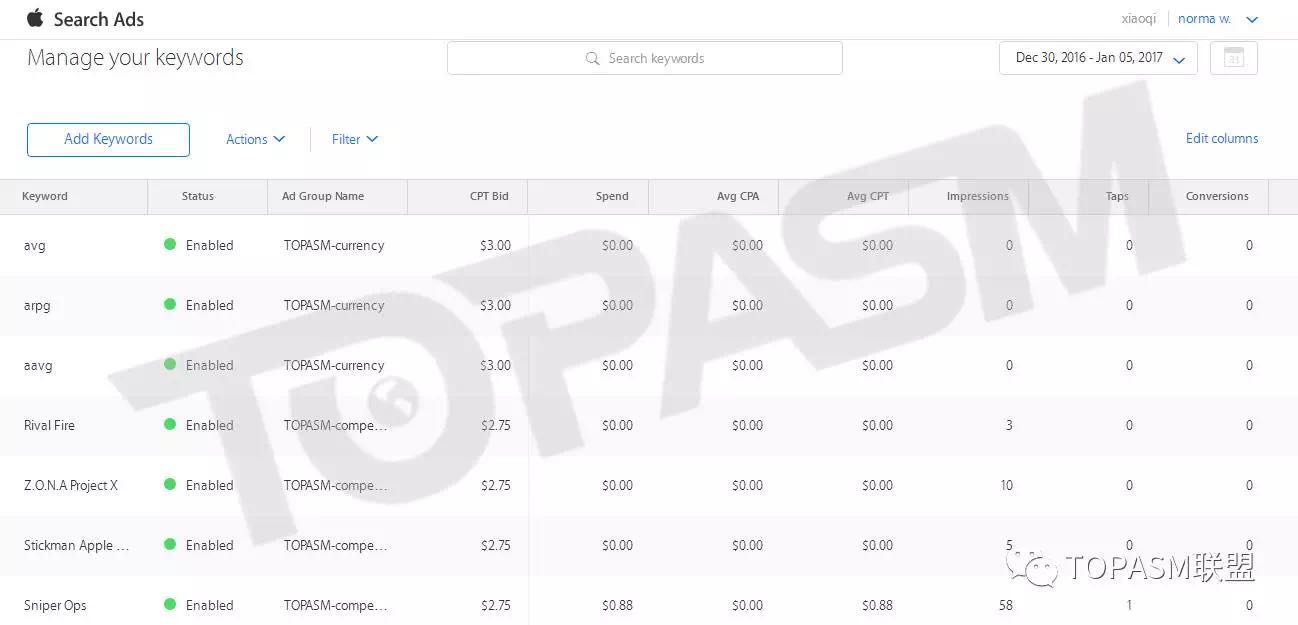Click green status dot for avg keyword
Viewport: 1298px width, 625px height.
[x=170, y=245]
